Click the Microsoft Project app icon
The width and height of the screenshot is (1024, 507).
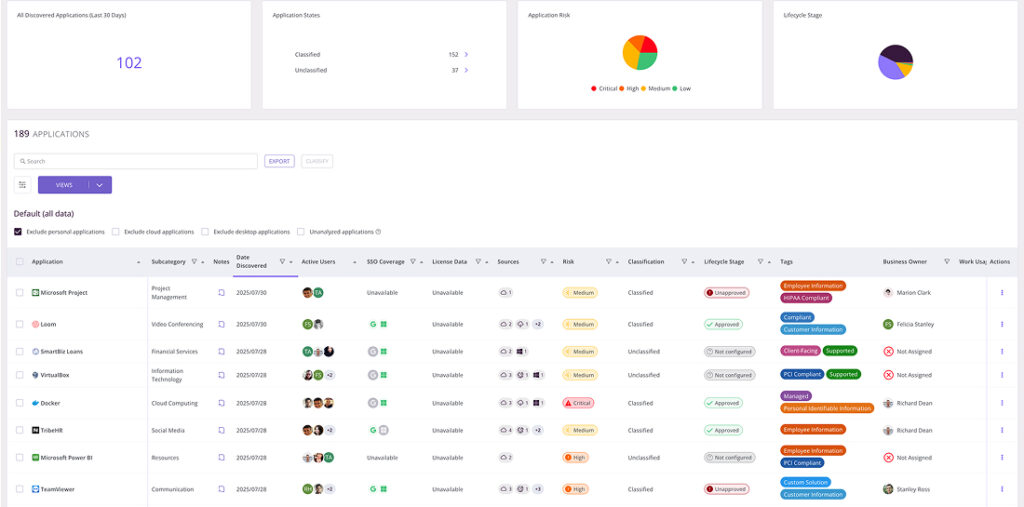(36, 293)
